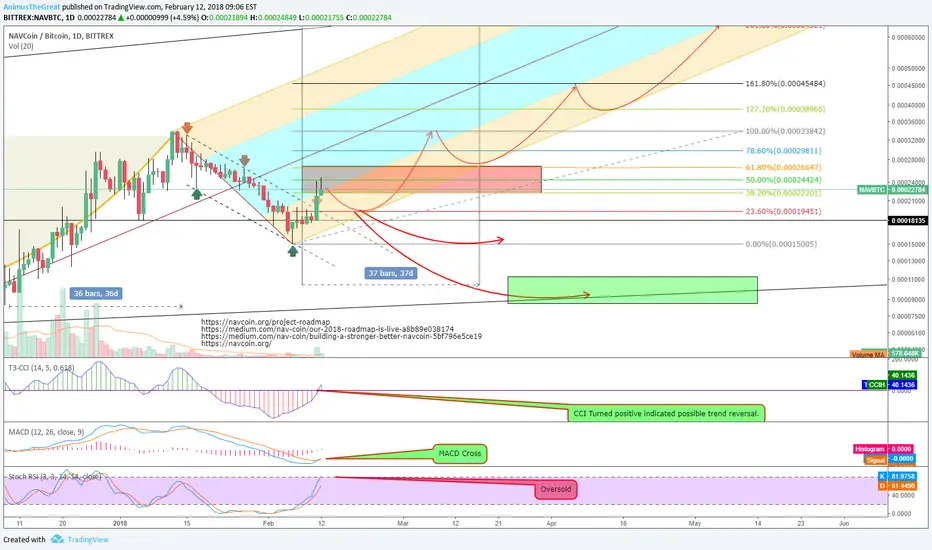The width and height of the screenshot is (932, 550).
Task: Select the 100.00%(0.00033842) Fibonacci label
Action: tap(785, 131)
